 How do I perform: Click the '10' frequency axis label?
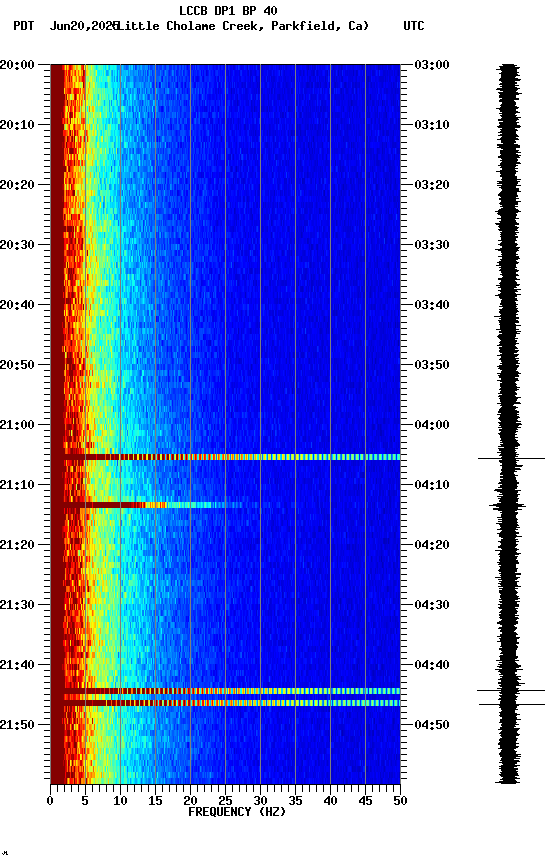[120, 801]
